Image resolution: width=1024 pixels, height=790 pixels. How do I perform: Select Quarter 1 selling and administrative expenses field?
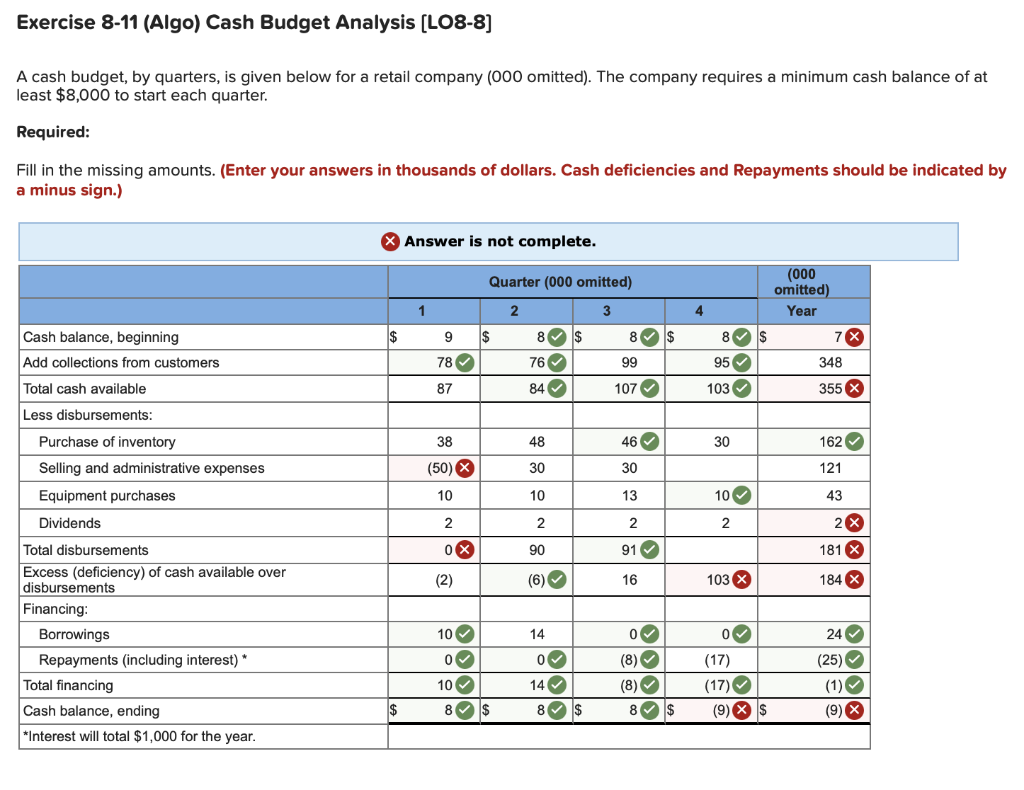click(434, 468)
